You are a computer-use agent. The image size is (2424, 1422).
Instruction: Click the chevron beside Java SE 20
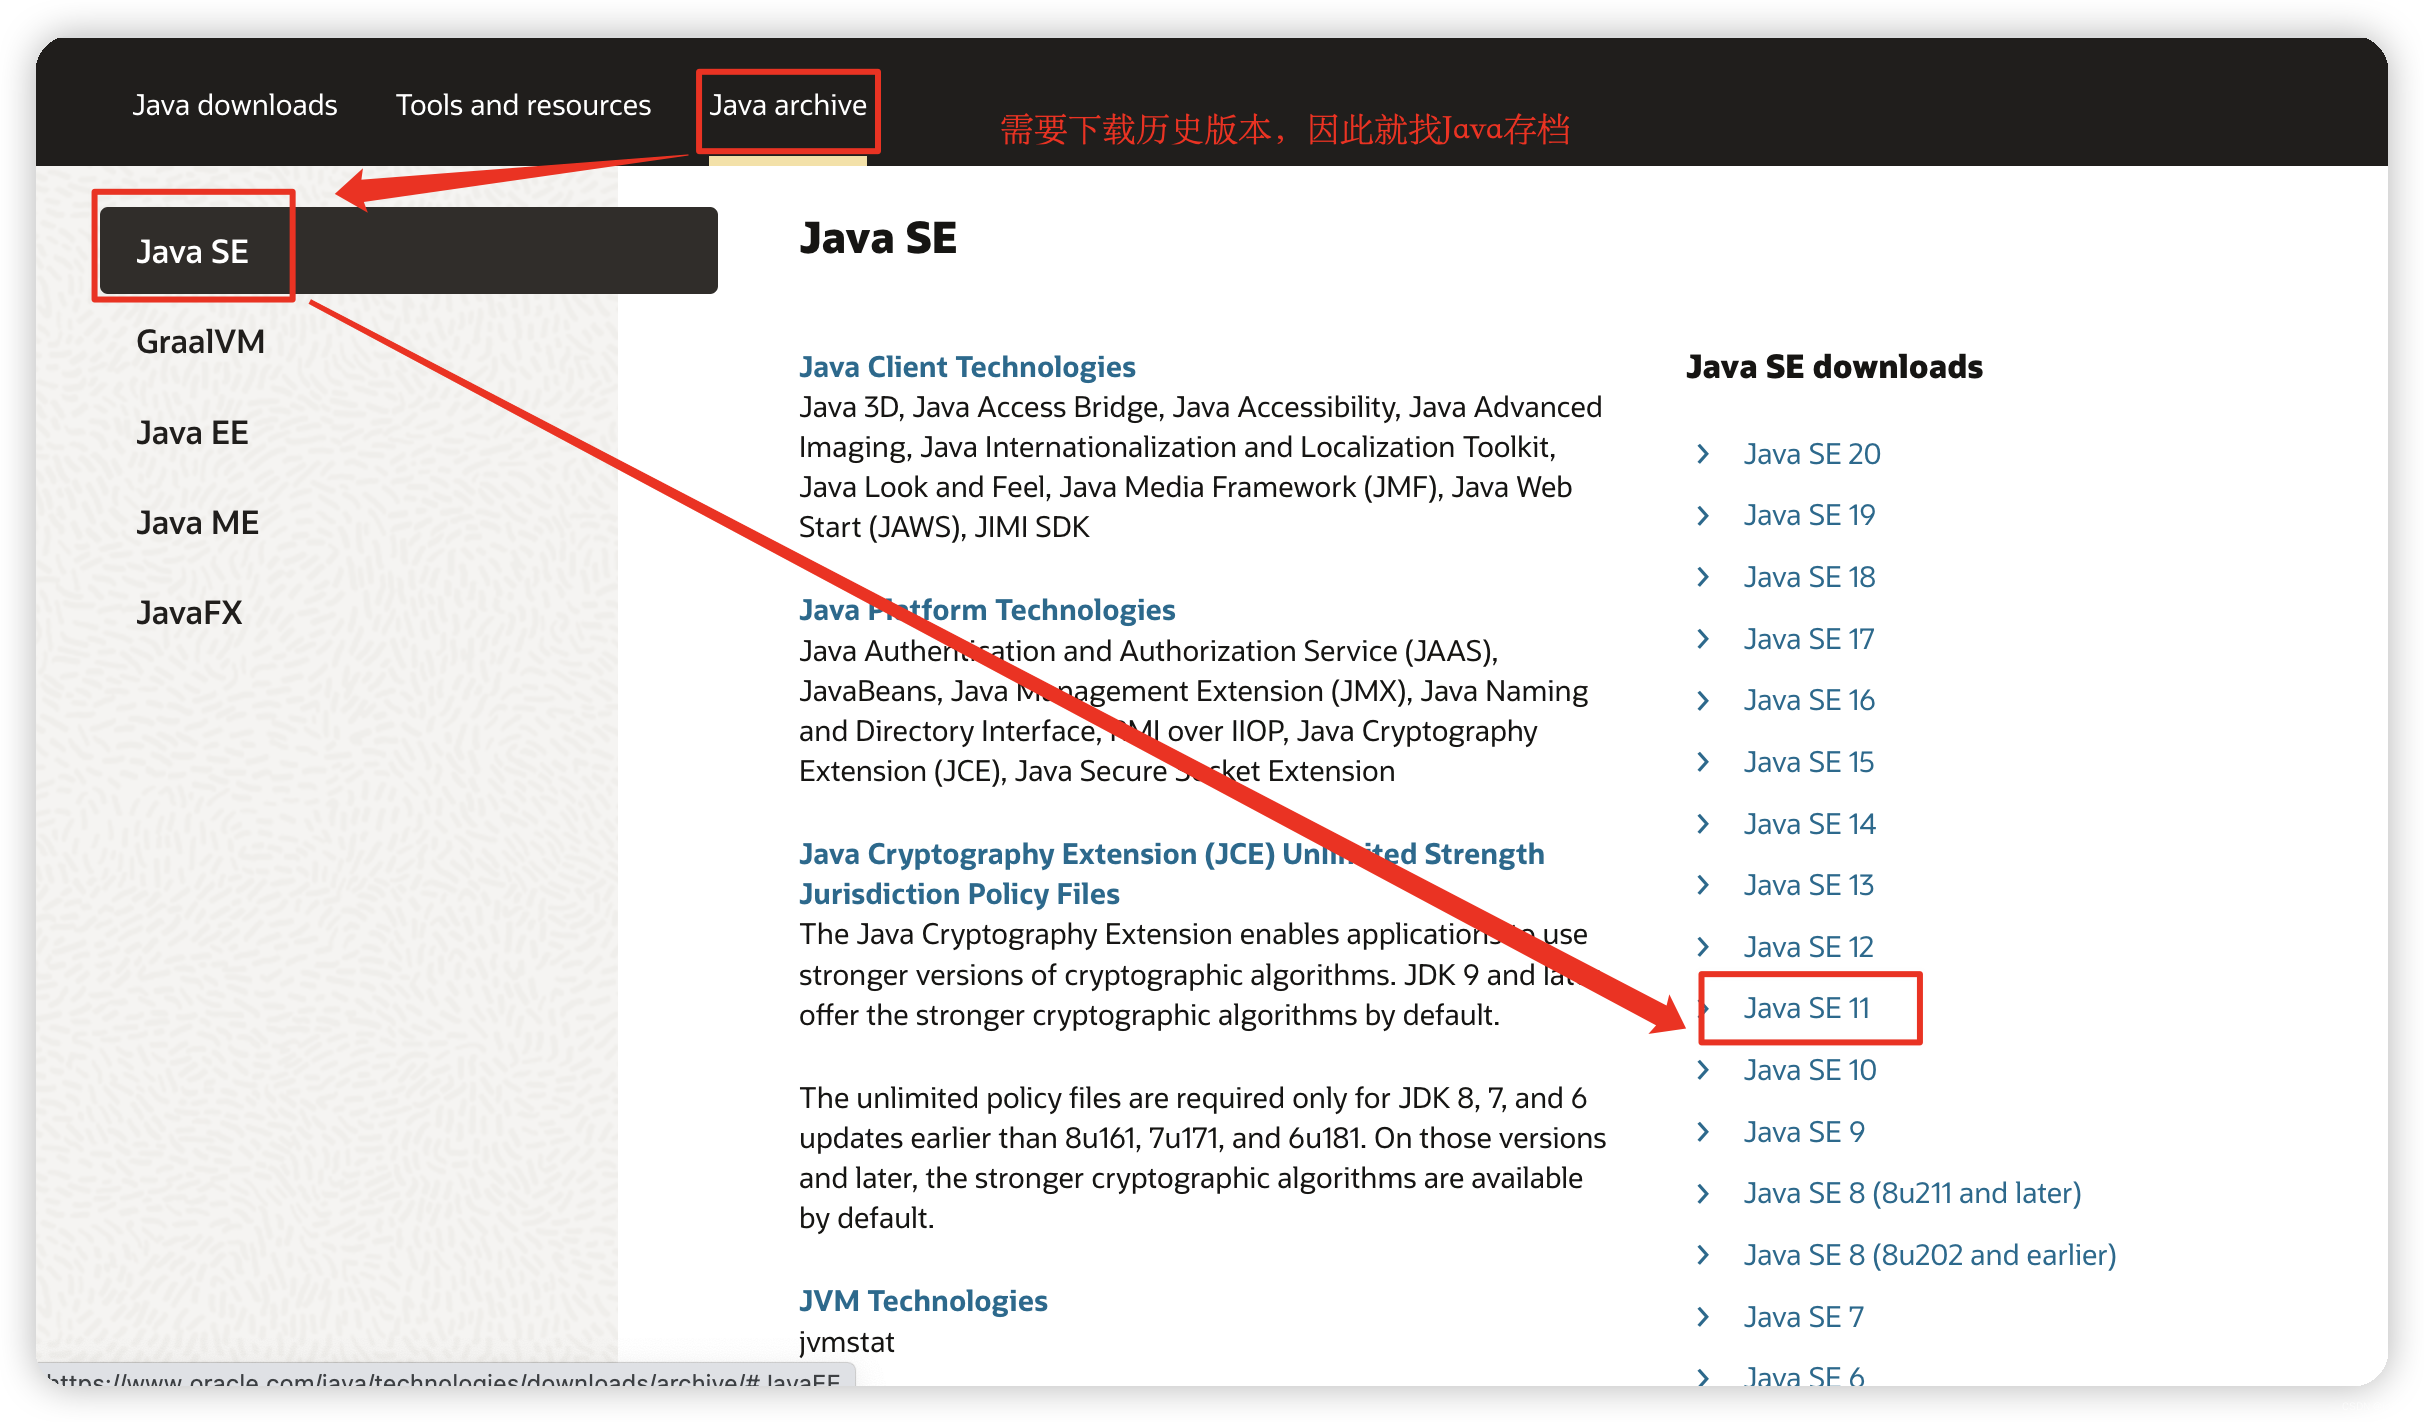tap(1703, 454)
